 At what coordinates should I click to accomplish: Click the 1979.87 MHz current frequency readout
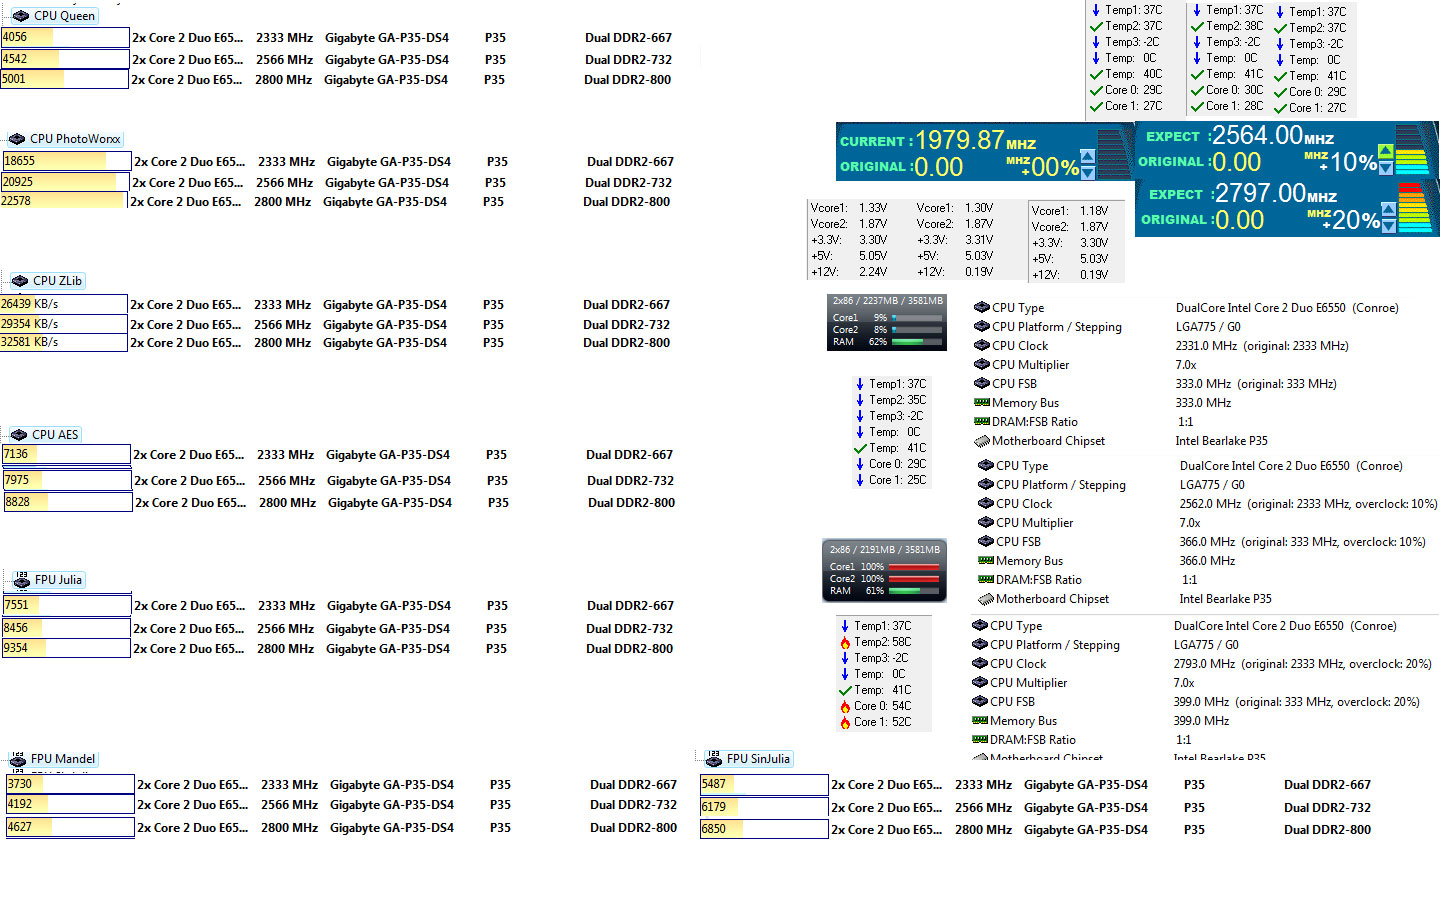click(x=976, y=141)
